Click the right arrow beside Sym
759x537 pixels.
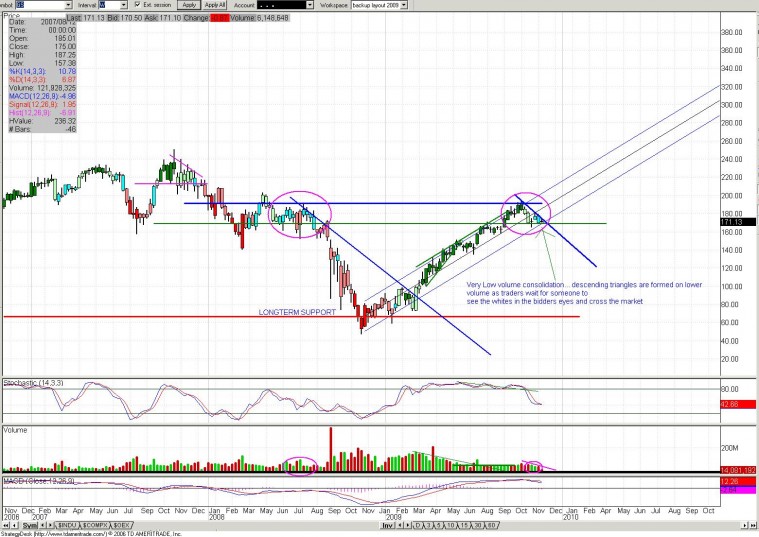click(50, 525)
